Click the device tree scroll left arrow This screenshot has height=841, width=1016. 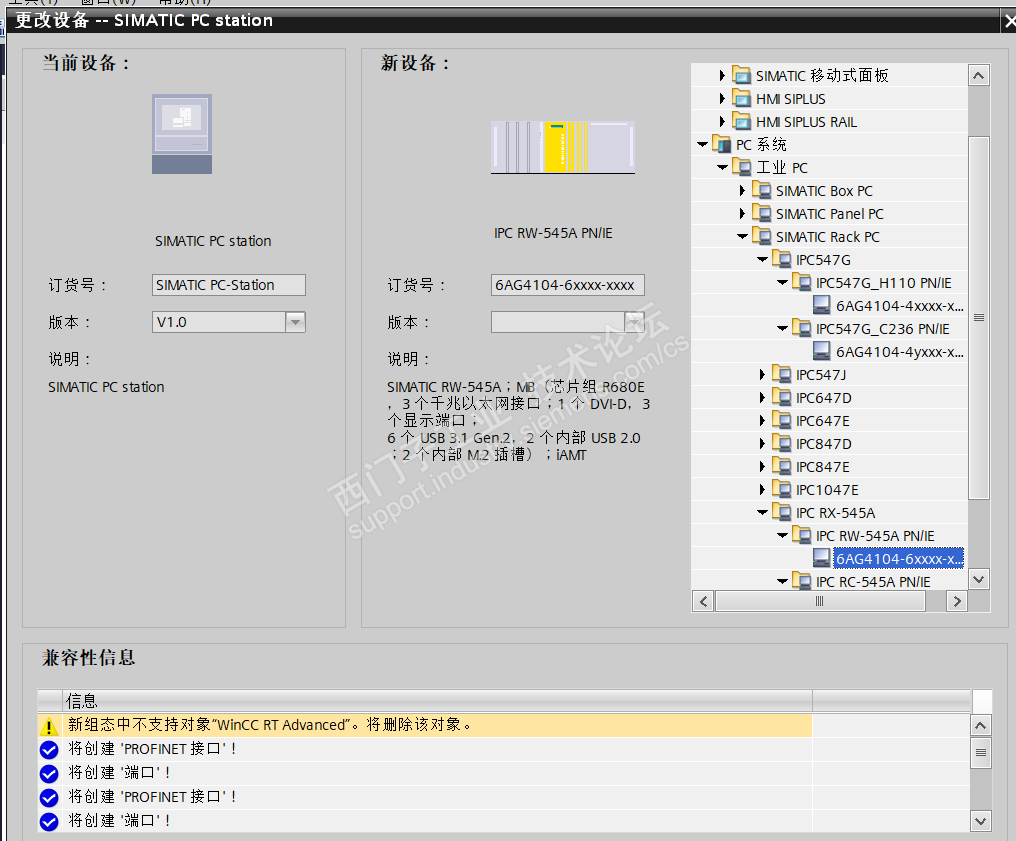(703, 601)
